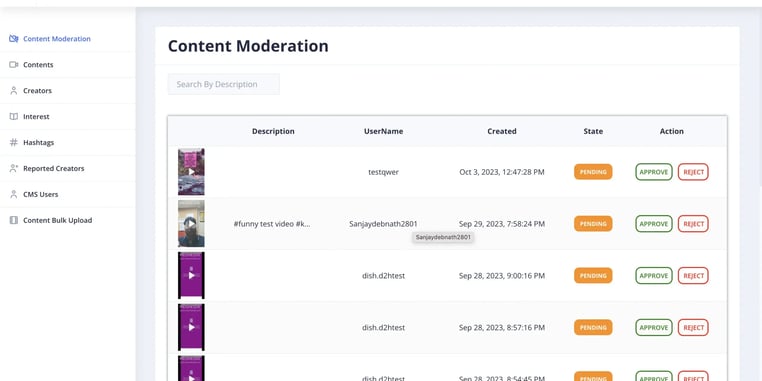This screenshot has width=762, height=381.
Task: Click dish.d2htest in 9:00:16 PM row
Action: tap(383, 276)
